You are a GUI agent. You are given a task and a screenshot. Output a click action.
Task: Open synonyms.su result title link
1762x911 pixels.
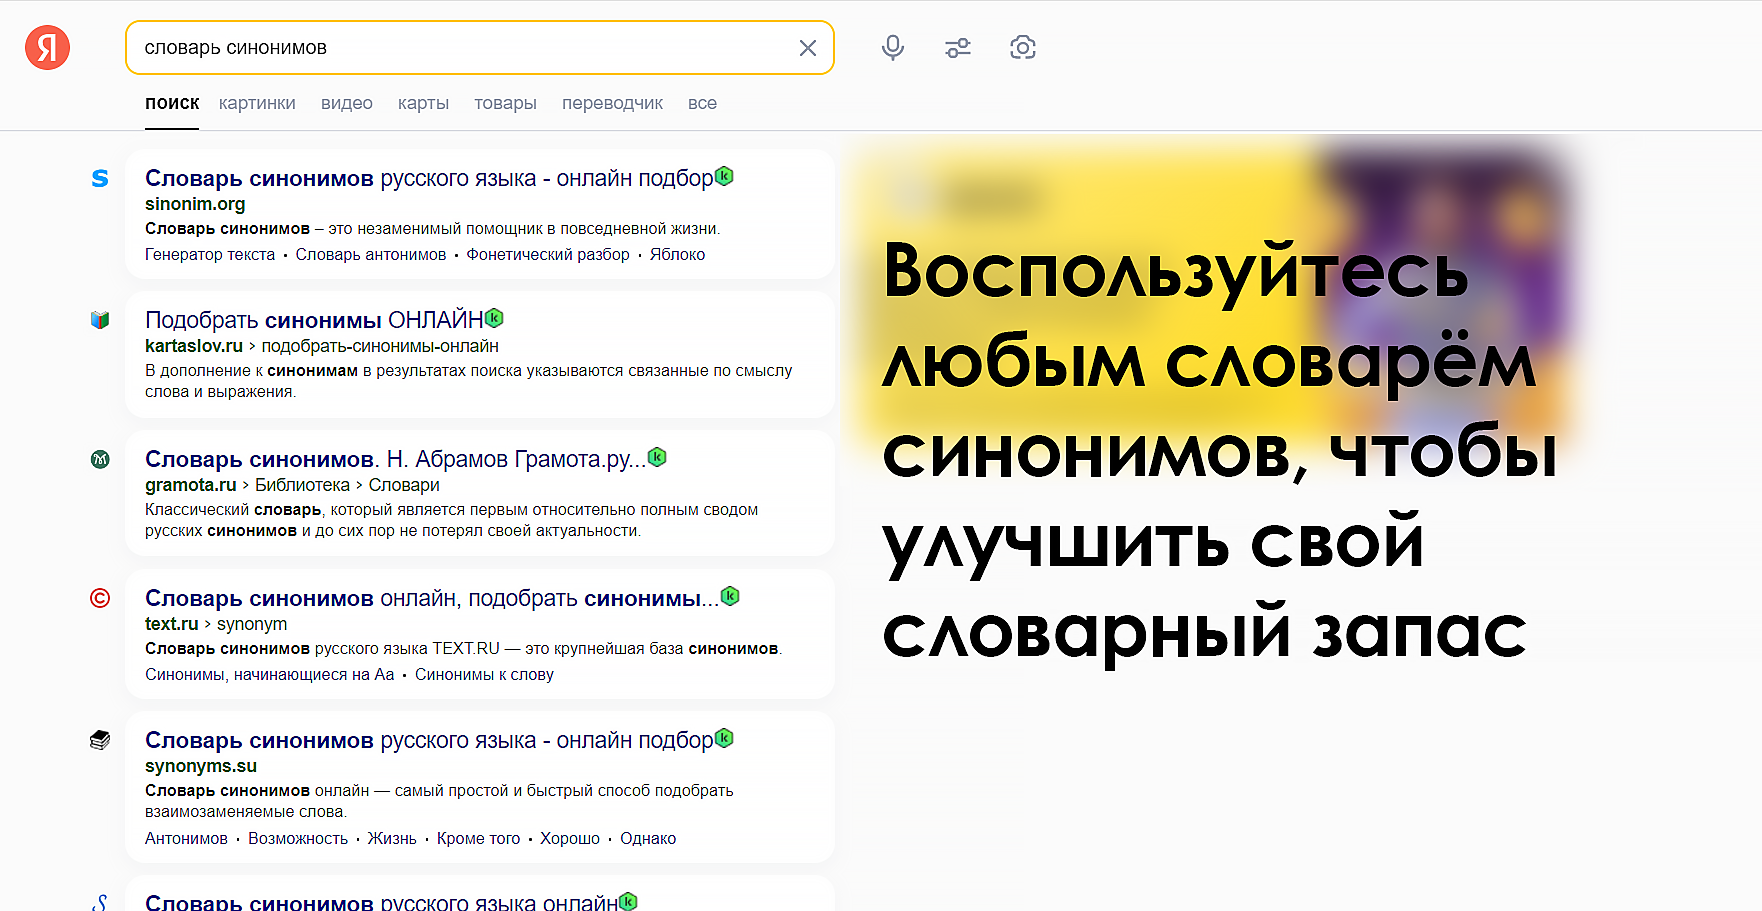(429, 740)
